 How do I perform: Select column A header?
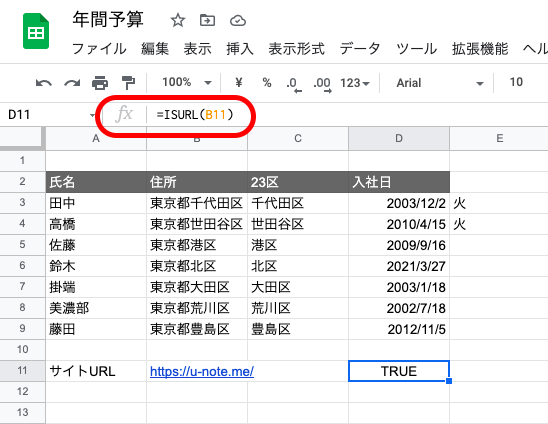[96, 138]
